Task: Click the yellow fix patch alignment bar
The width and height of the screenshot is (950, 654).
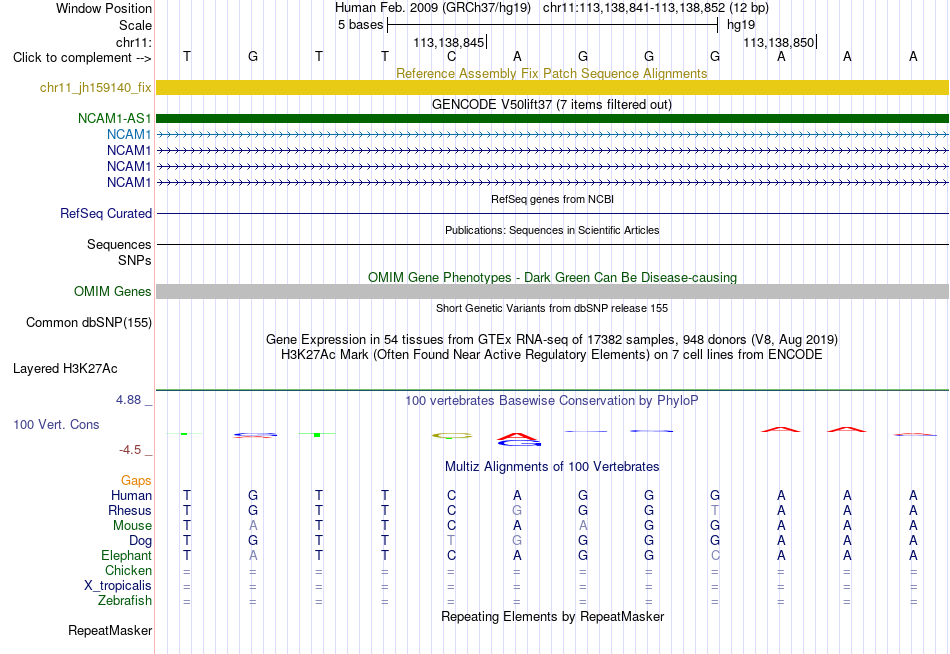Action: pos(552,87)
